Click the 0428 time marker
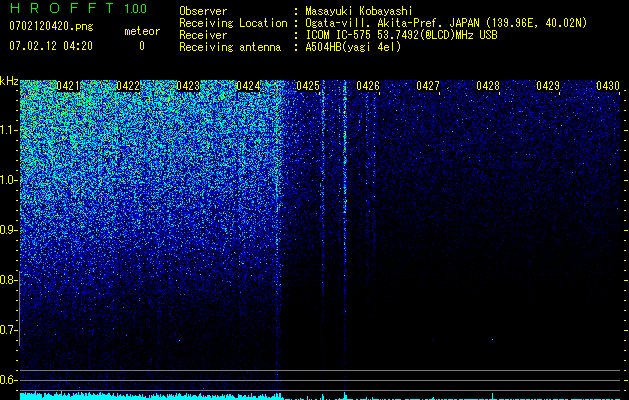629x400 pixels. [x=488, y=86]
